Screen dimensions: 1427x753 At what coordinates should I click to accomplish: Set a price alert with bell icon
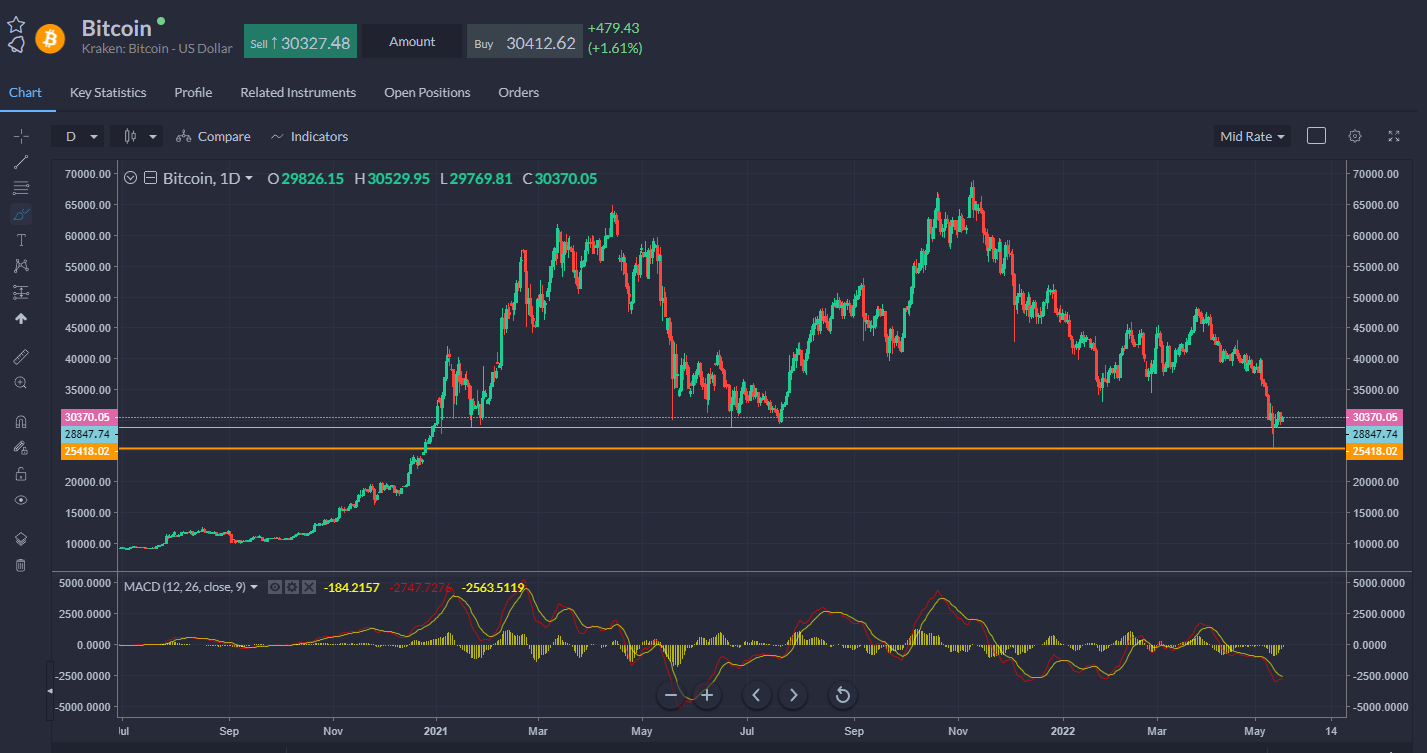coord(16,45)
